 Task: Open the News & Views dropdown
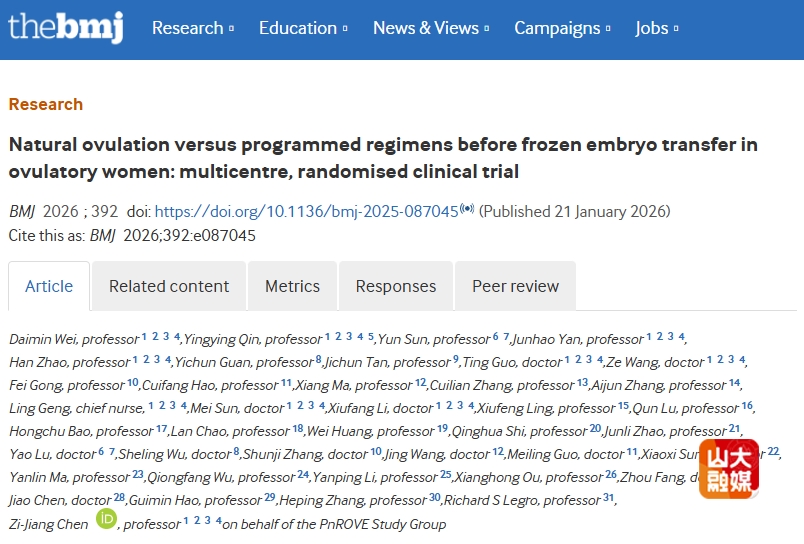[431, 28]
